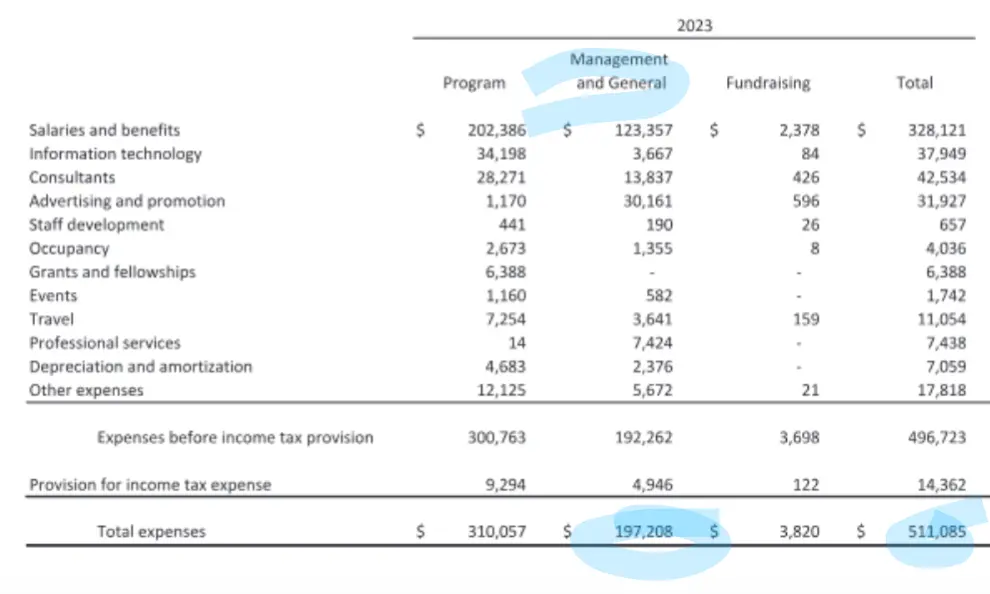The width and height of the screenshot is (990, 594).
Task: Click the Expenses before income tax provision label
Action: click(235, 438)
